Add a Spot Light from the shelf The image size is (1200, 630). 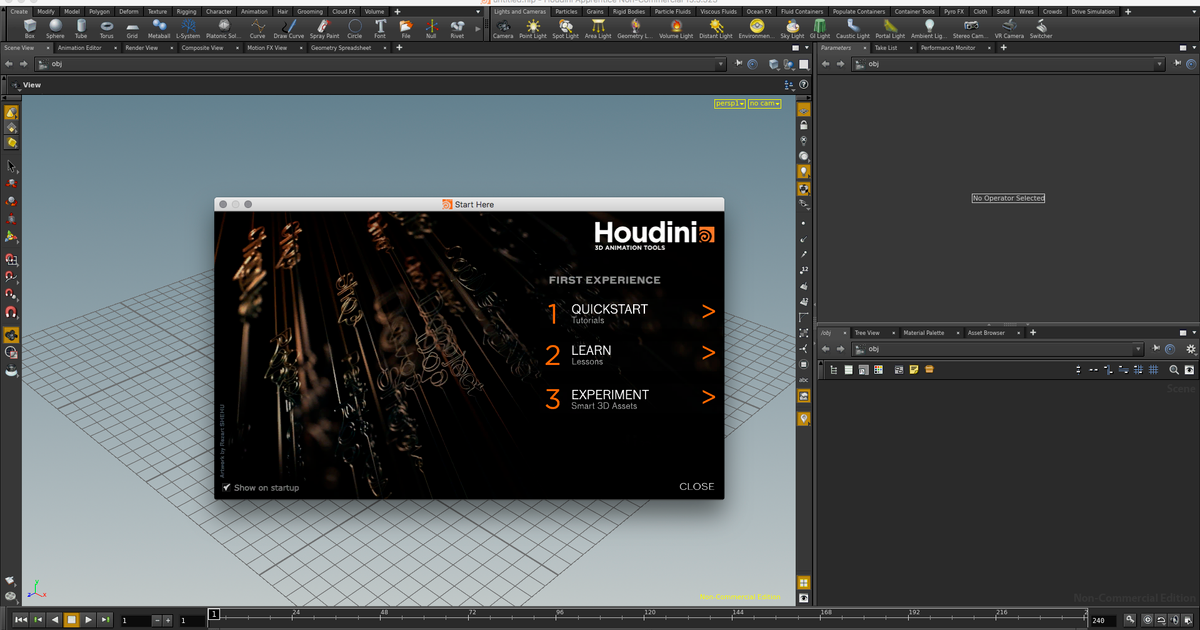point(566,28)
